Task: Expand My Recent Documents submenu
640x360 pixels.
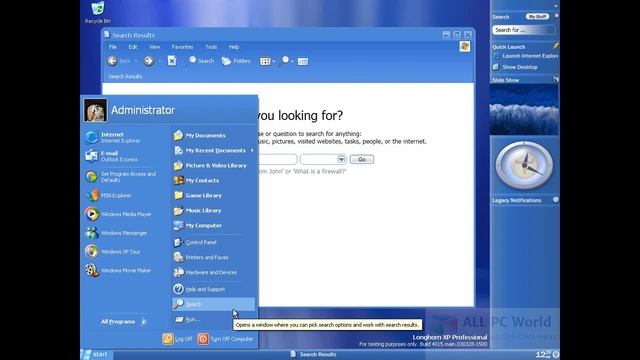Action: (x=213, y=151)
